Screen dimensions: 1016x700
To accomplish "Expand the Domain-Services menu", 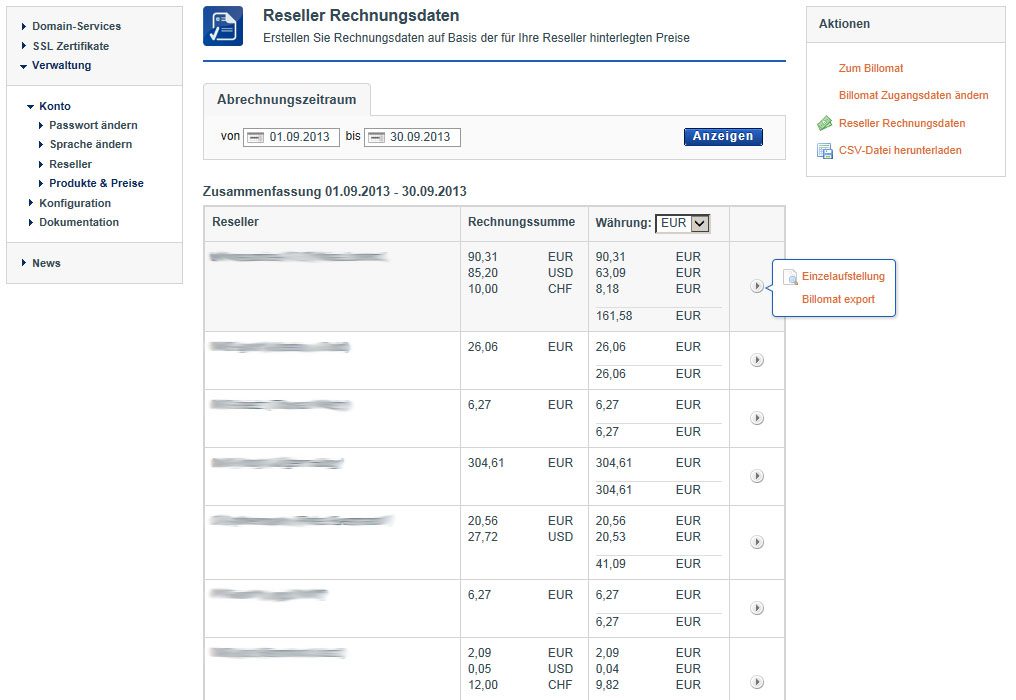I will [76, 26].
